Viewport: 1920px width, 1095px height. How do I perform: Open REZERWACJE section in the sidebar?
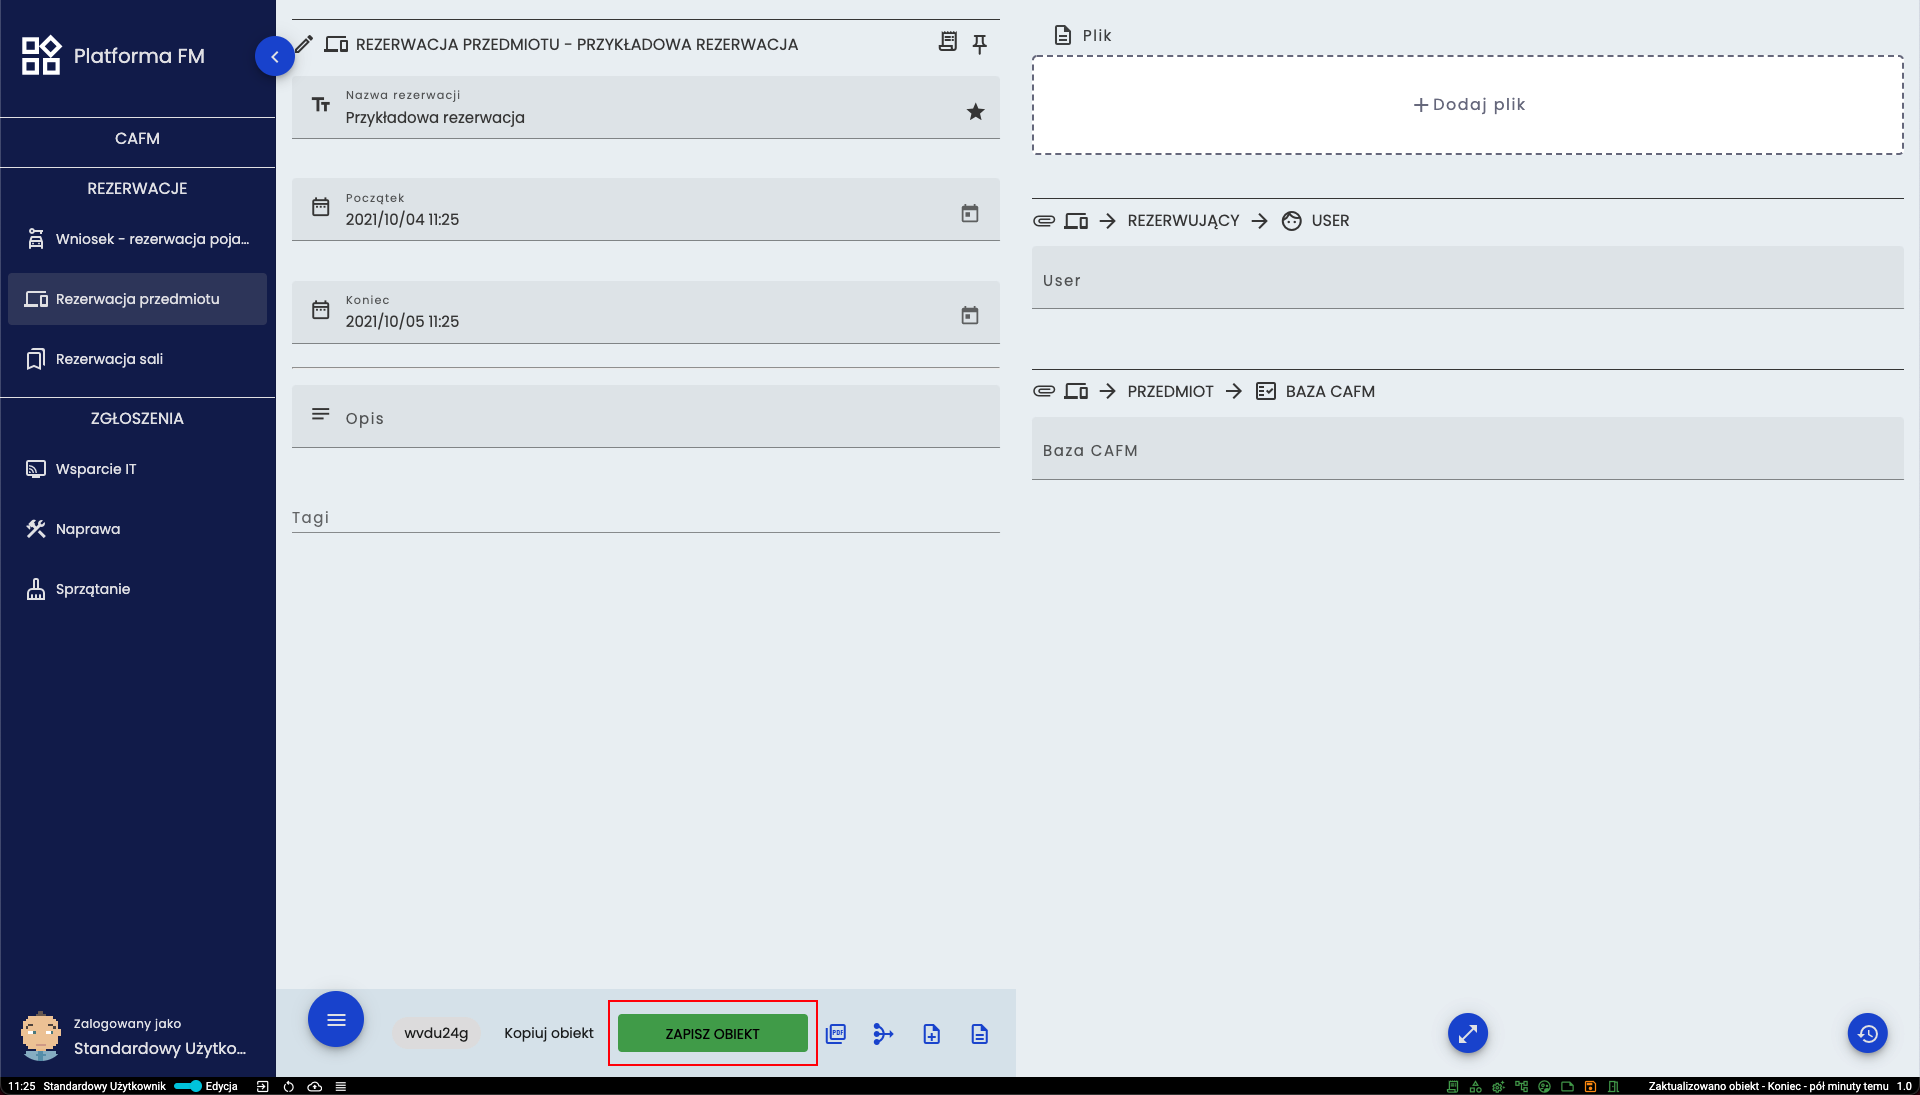tap(137, 189)
